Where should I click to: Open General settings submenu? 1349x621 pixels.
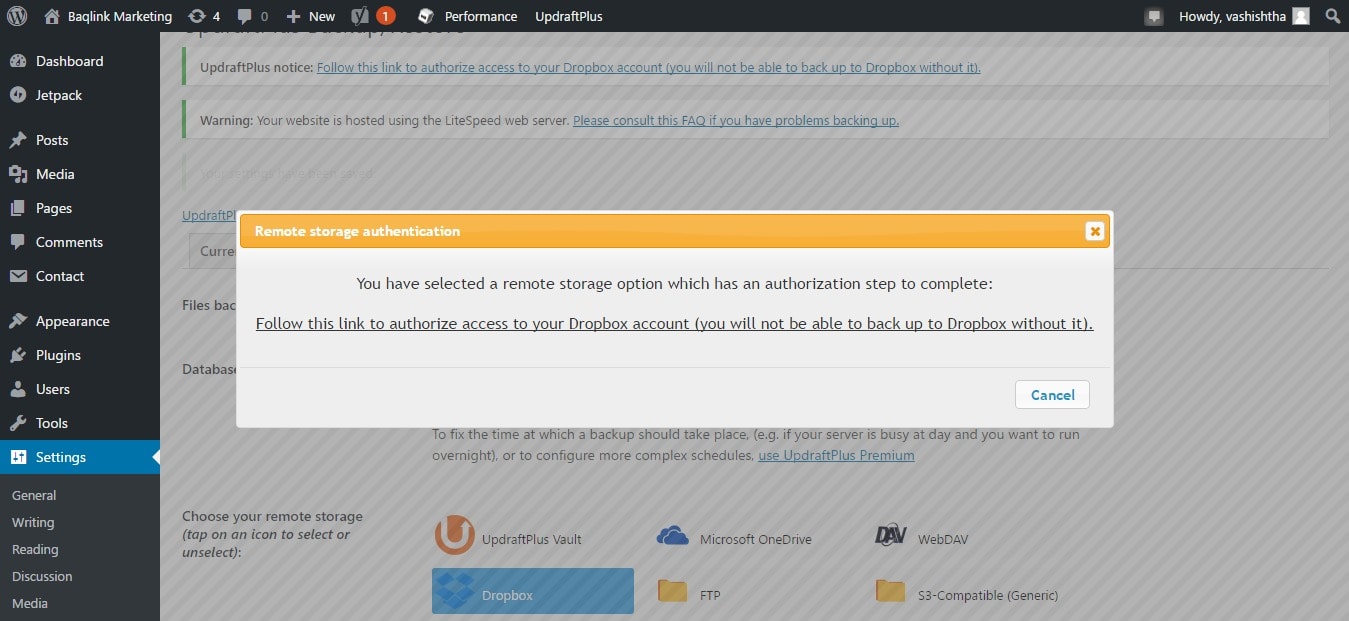coord(34,495)
